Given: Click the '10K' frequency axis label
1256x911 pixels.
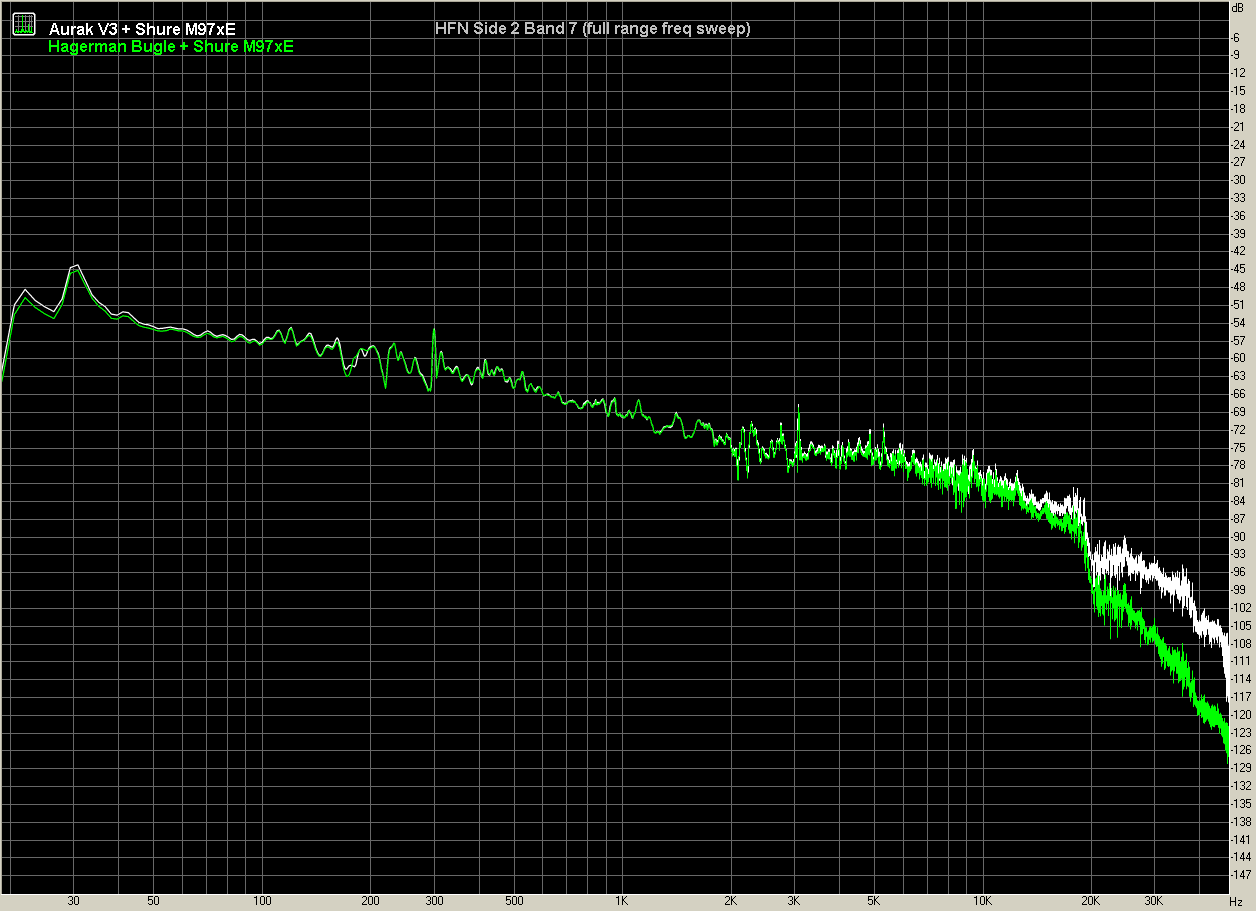Looking at the screenshot, I should [982, 902].
